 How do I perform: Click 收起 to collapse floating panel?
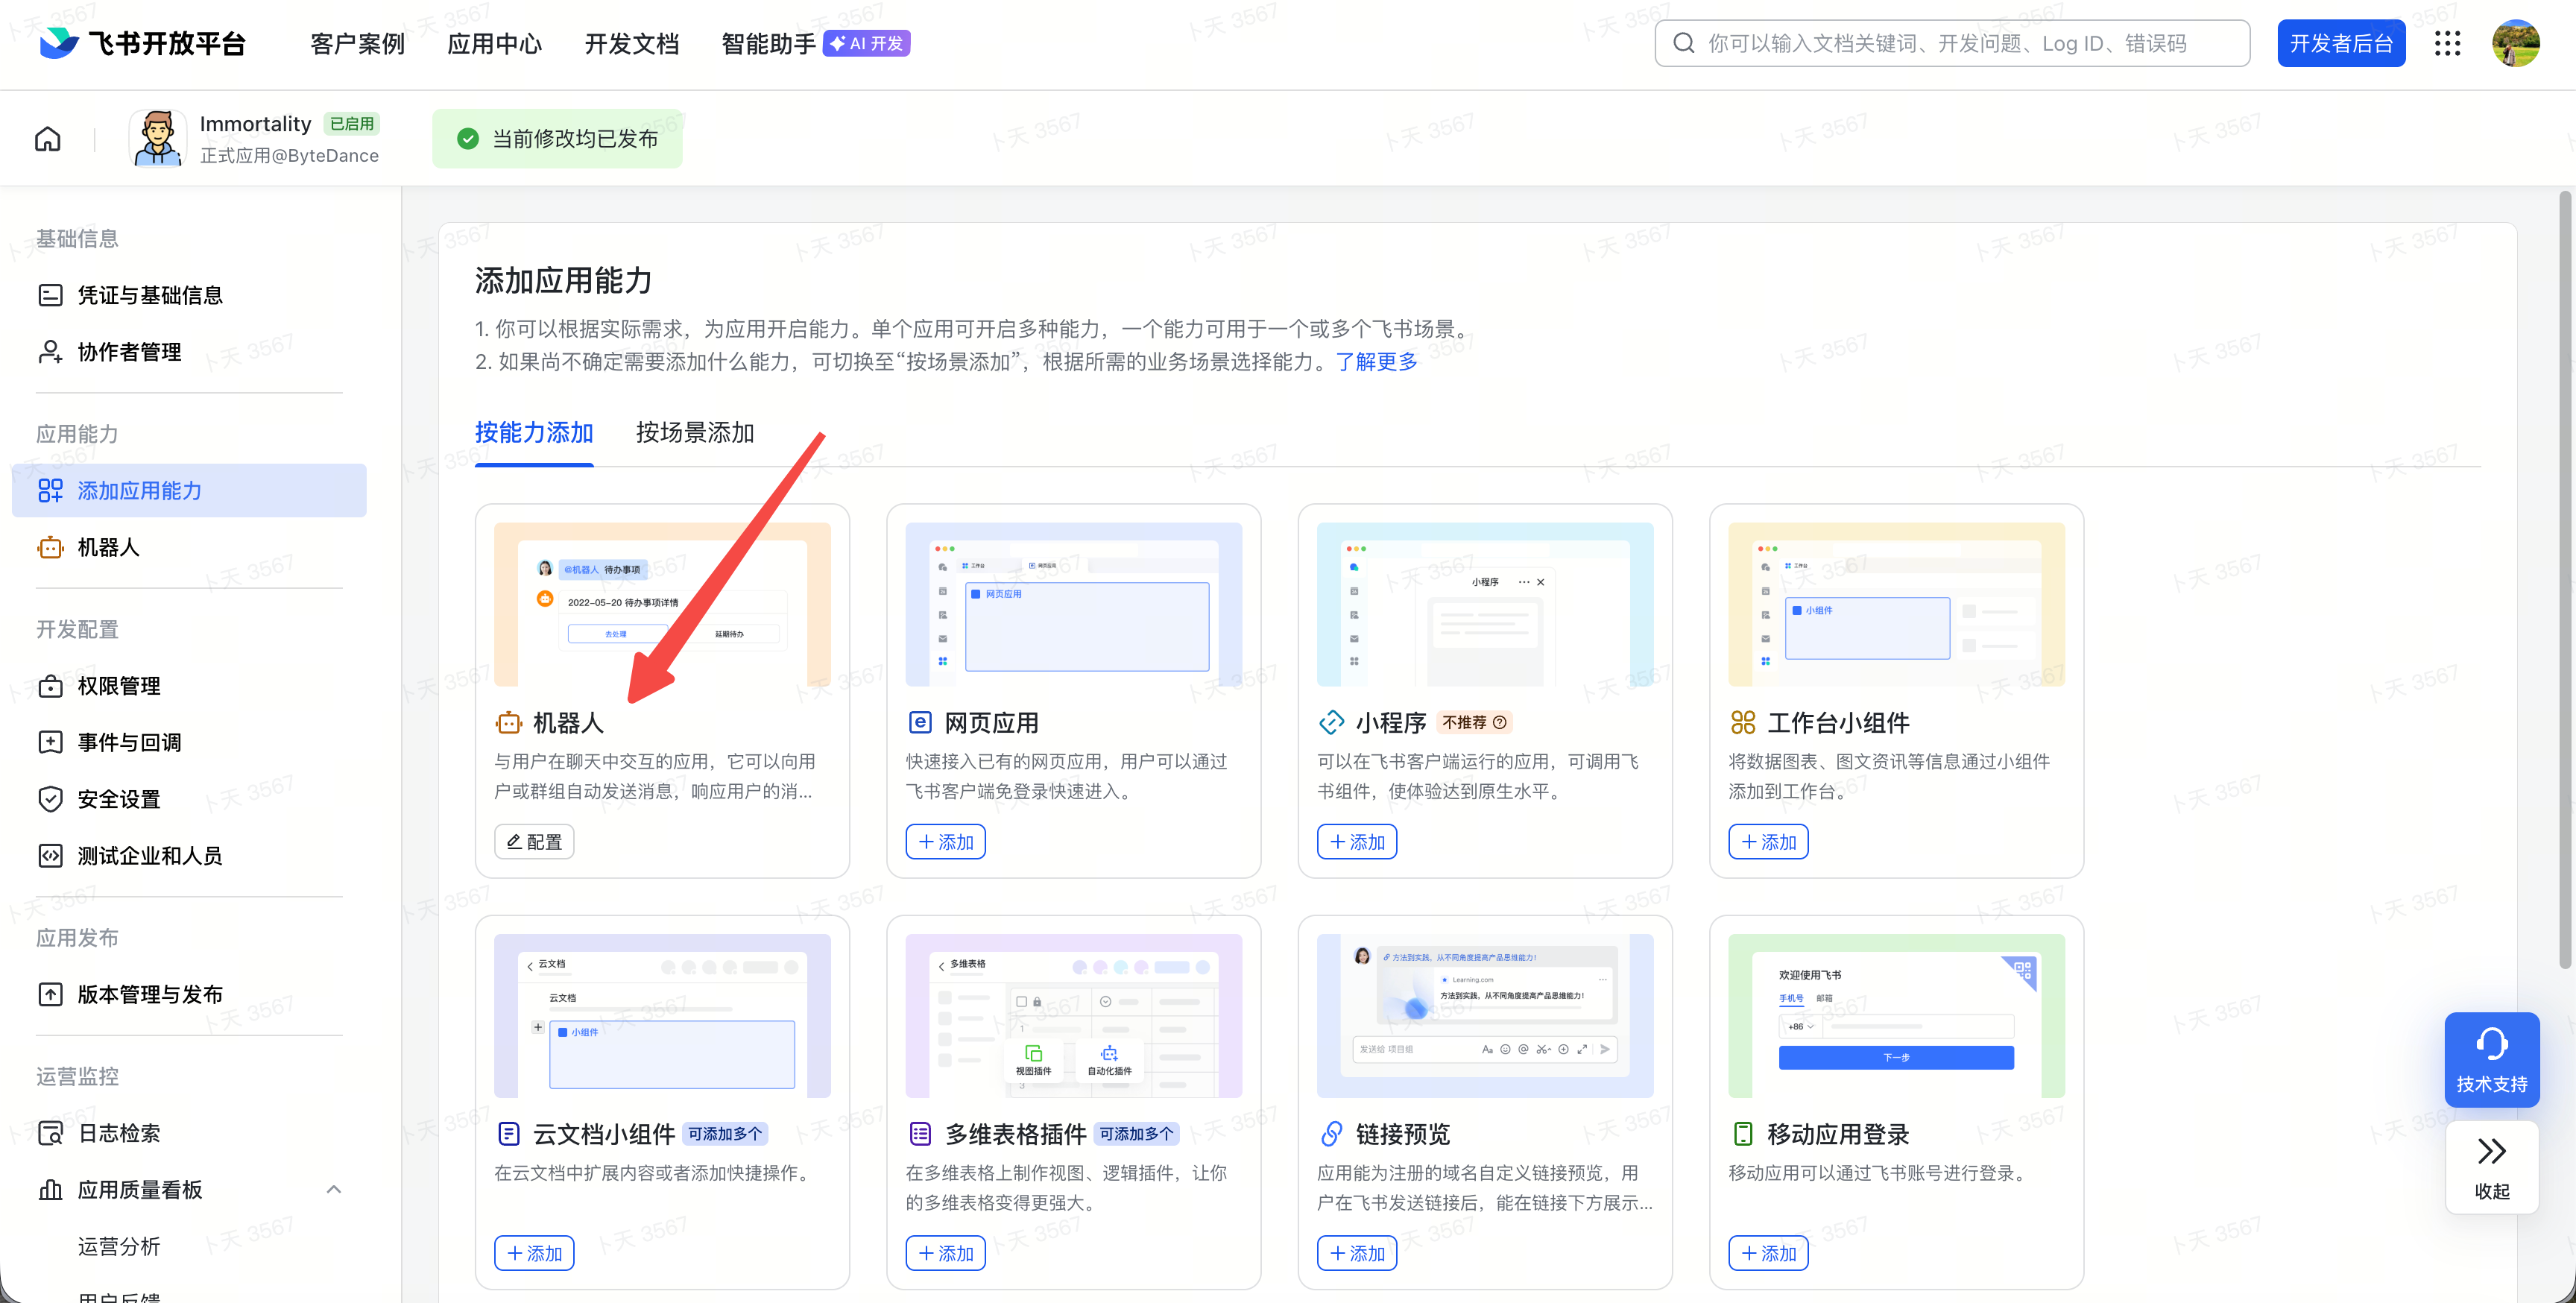(x=2491, y=1167)
